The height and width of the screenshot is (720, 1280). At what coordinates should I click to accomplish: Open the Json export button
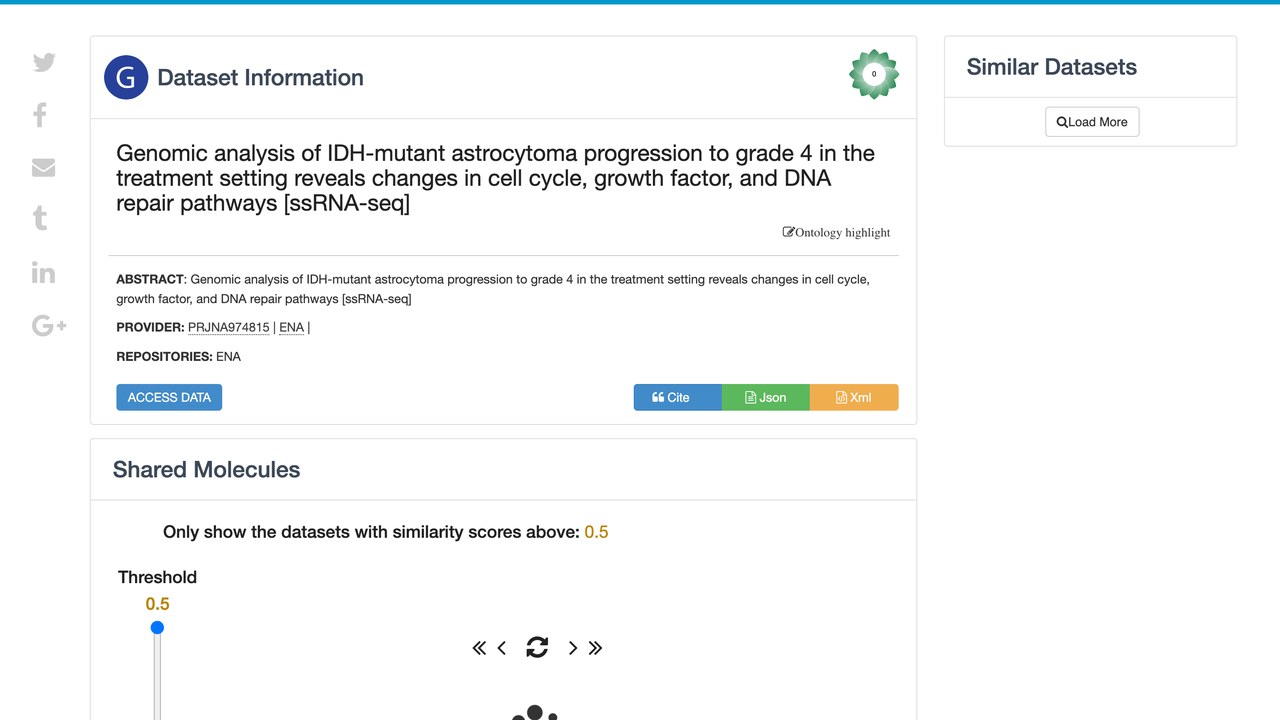(x=765, y=397)
